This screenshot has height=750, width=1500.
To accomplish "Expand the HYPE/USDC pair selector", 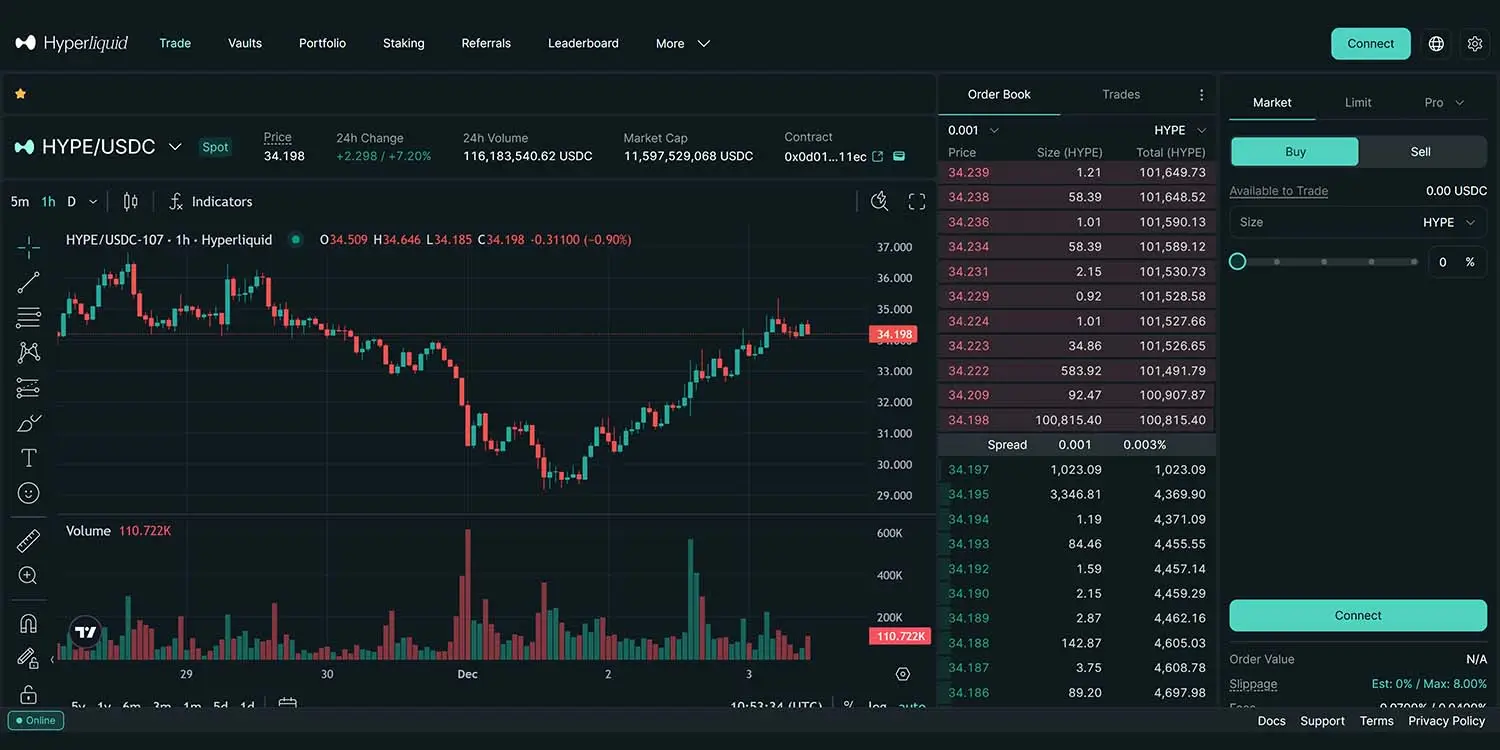I will [x=175, y=147].
